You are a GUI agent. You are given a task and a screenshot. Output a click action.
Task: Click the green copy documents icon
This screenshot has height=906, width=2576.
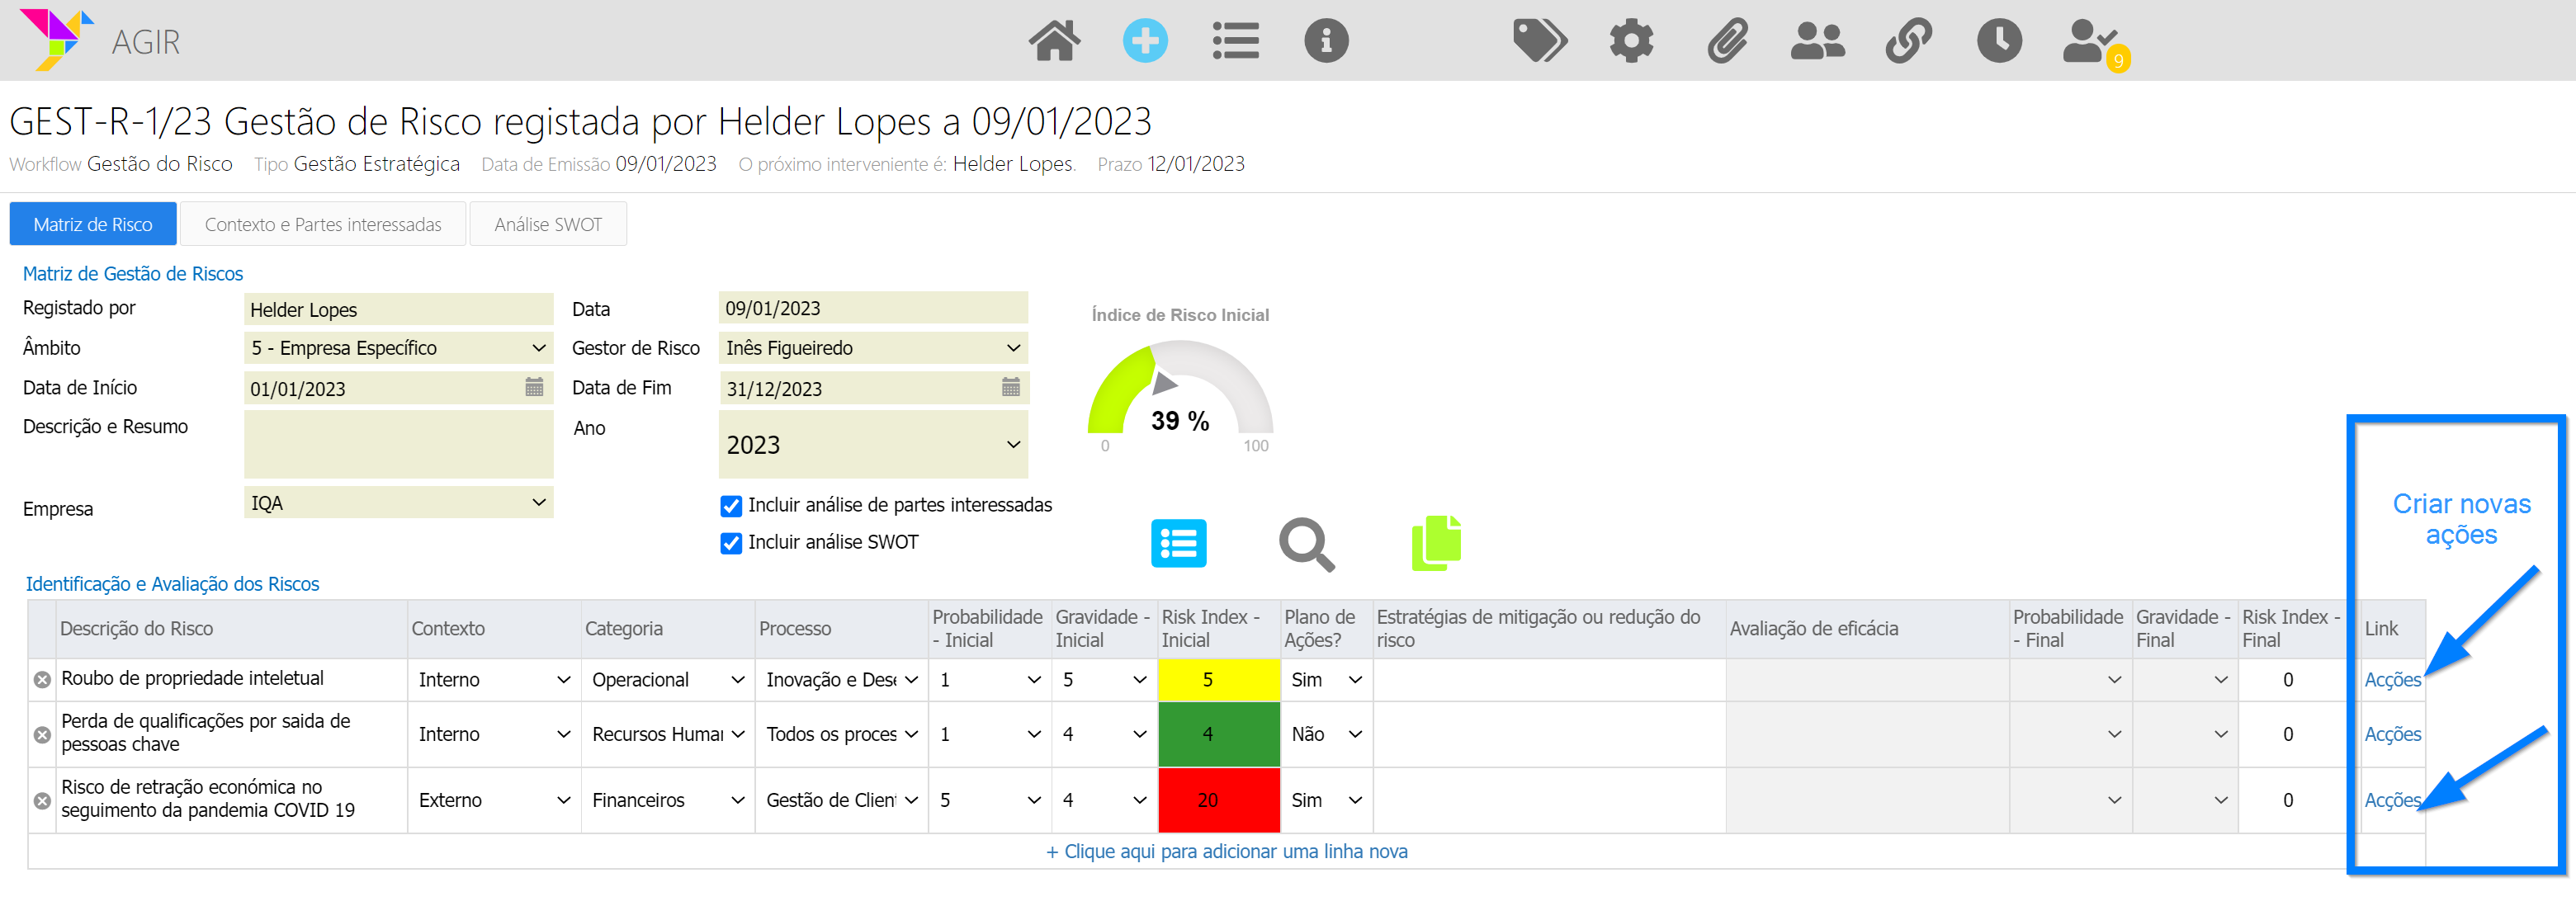1436,543
